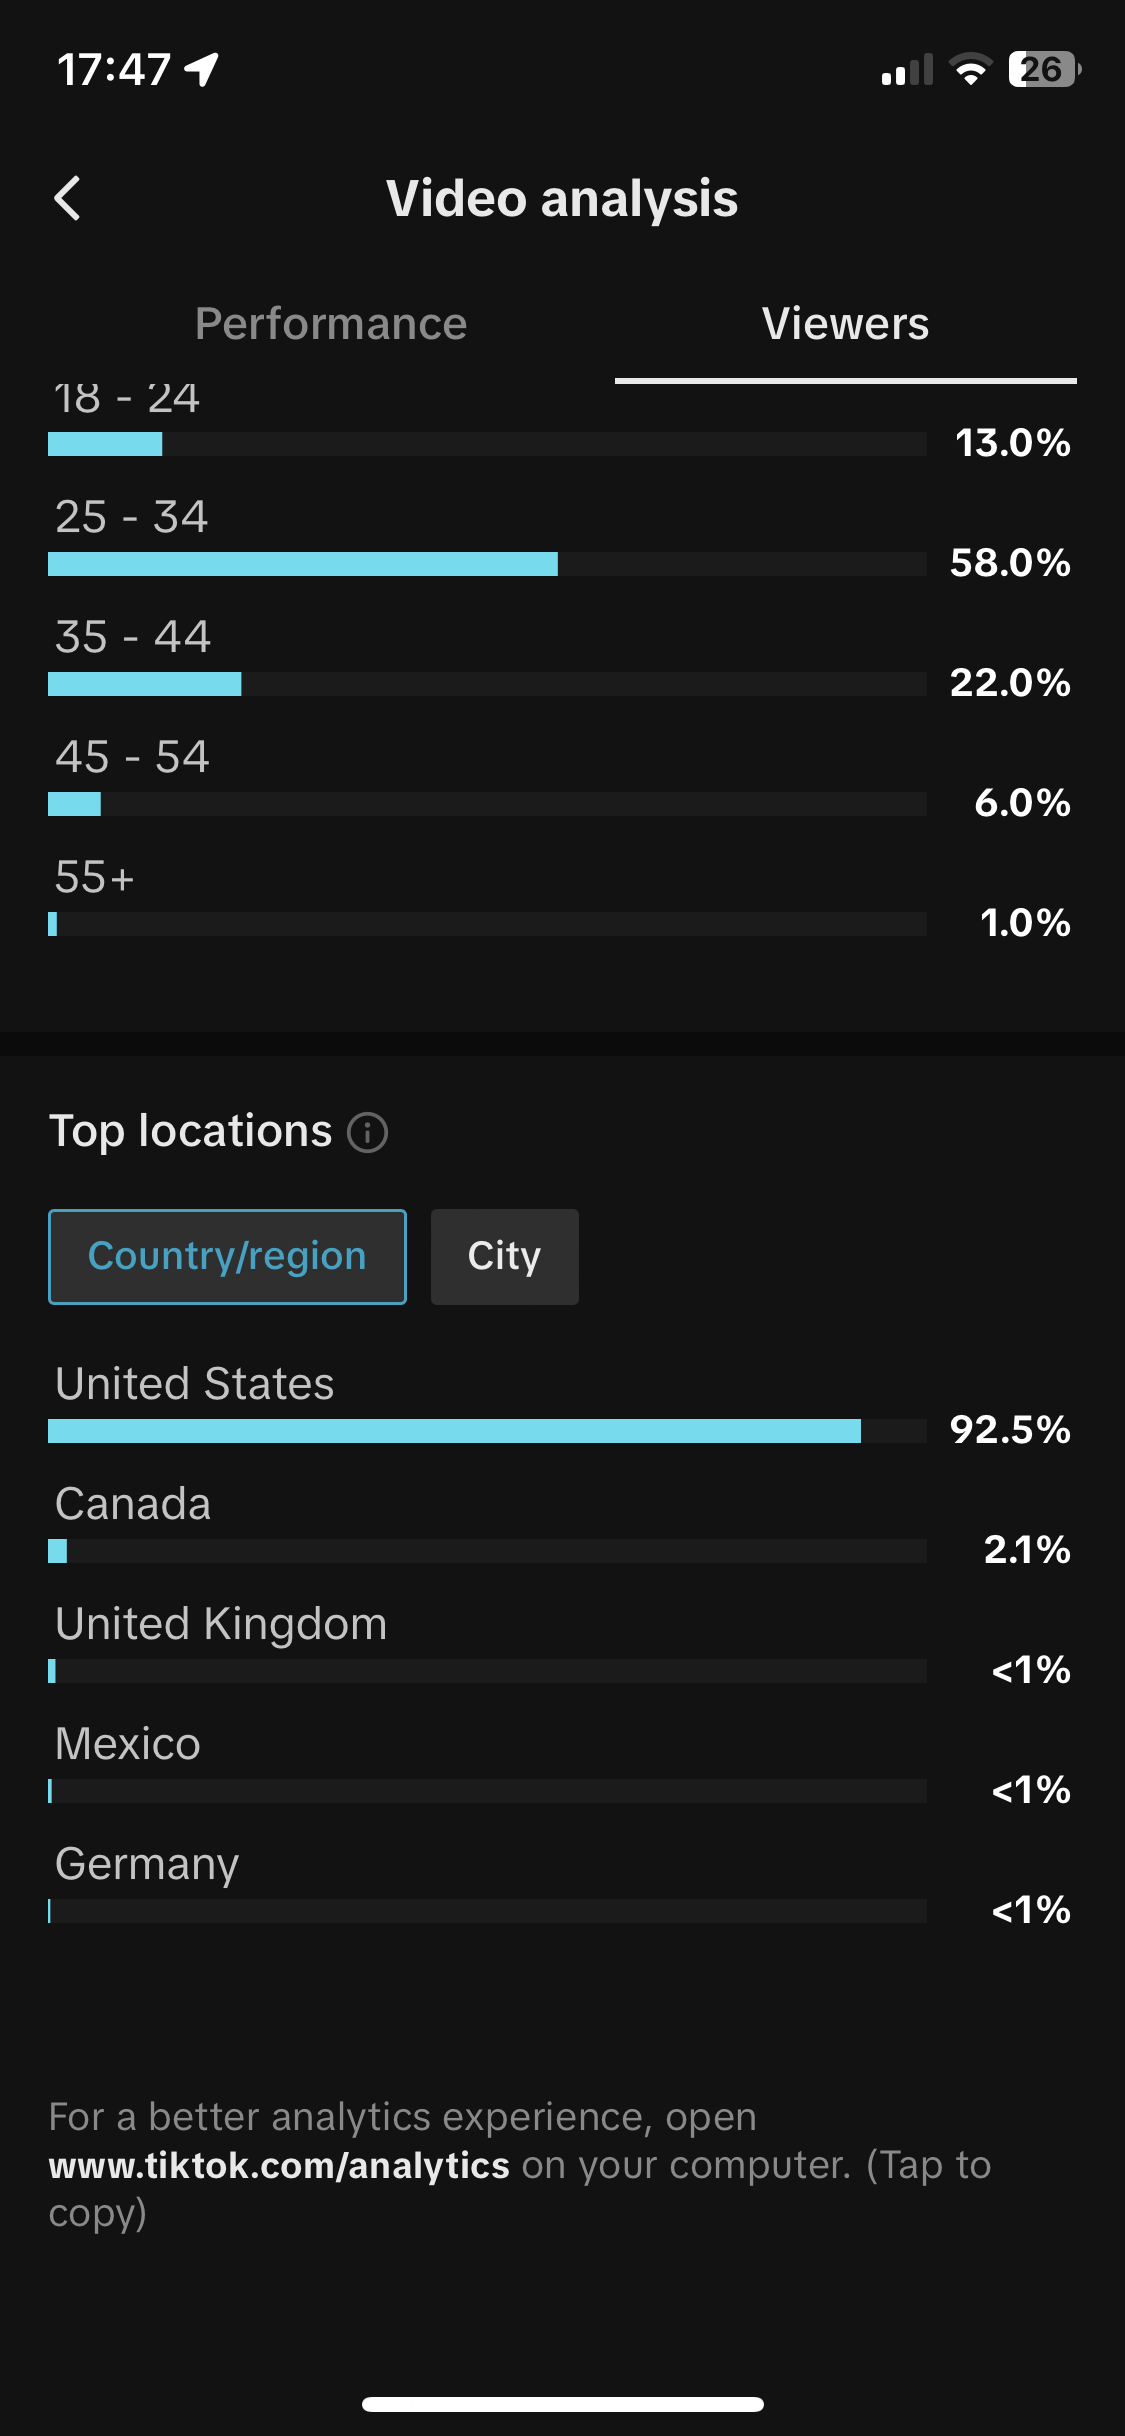
Task: Tap the location arrow in status bar
Action: [202, 70]
